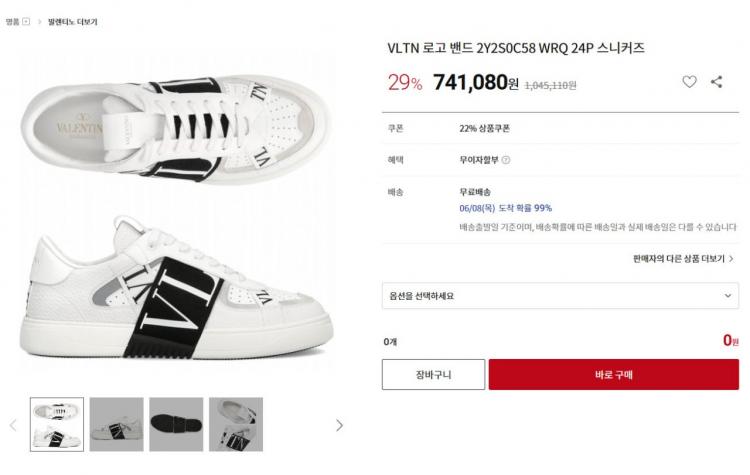The height and width of the screenshot is (475, 750).
Task: Click the 명품 breadcrumb box icon
Action: [26, 22]
